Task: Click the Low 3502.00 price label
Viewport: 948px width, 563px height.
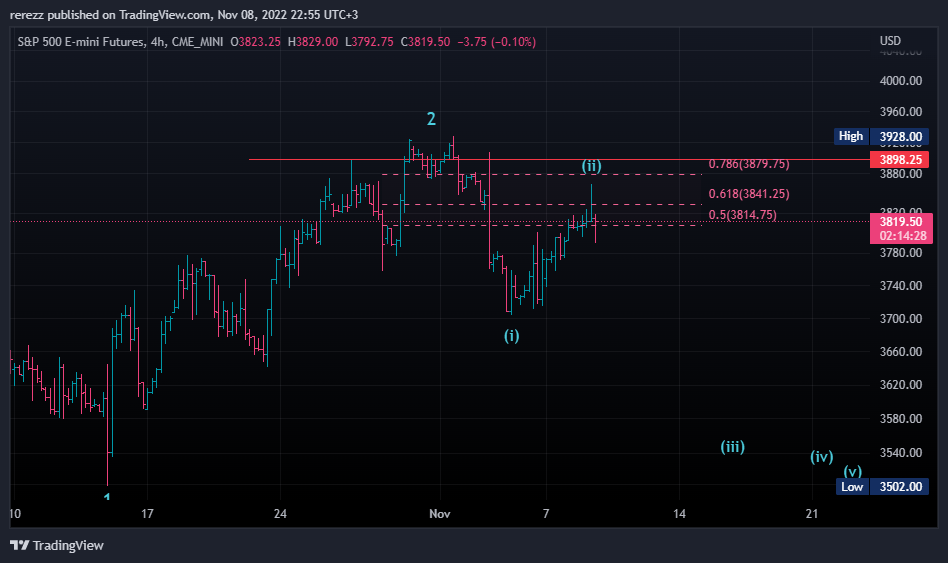Action: pyautogui.click(x=882, y=487)
